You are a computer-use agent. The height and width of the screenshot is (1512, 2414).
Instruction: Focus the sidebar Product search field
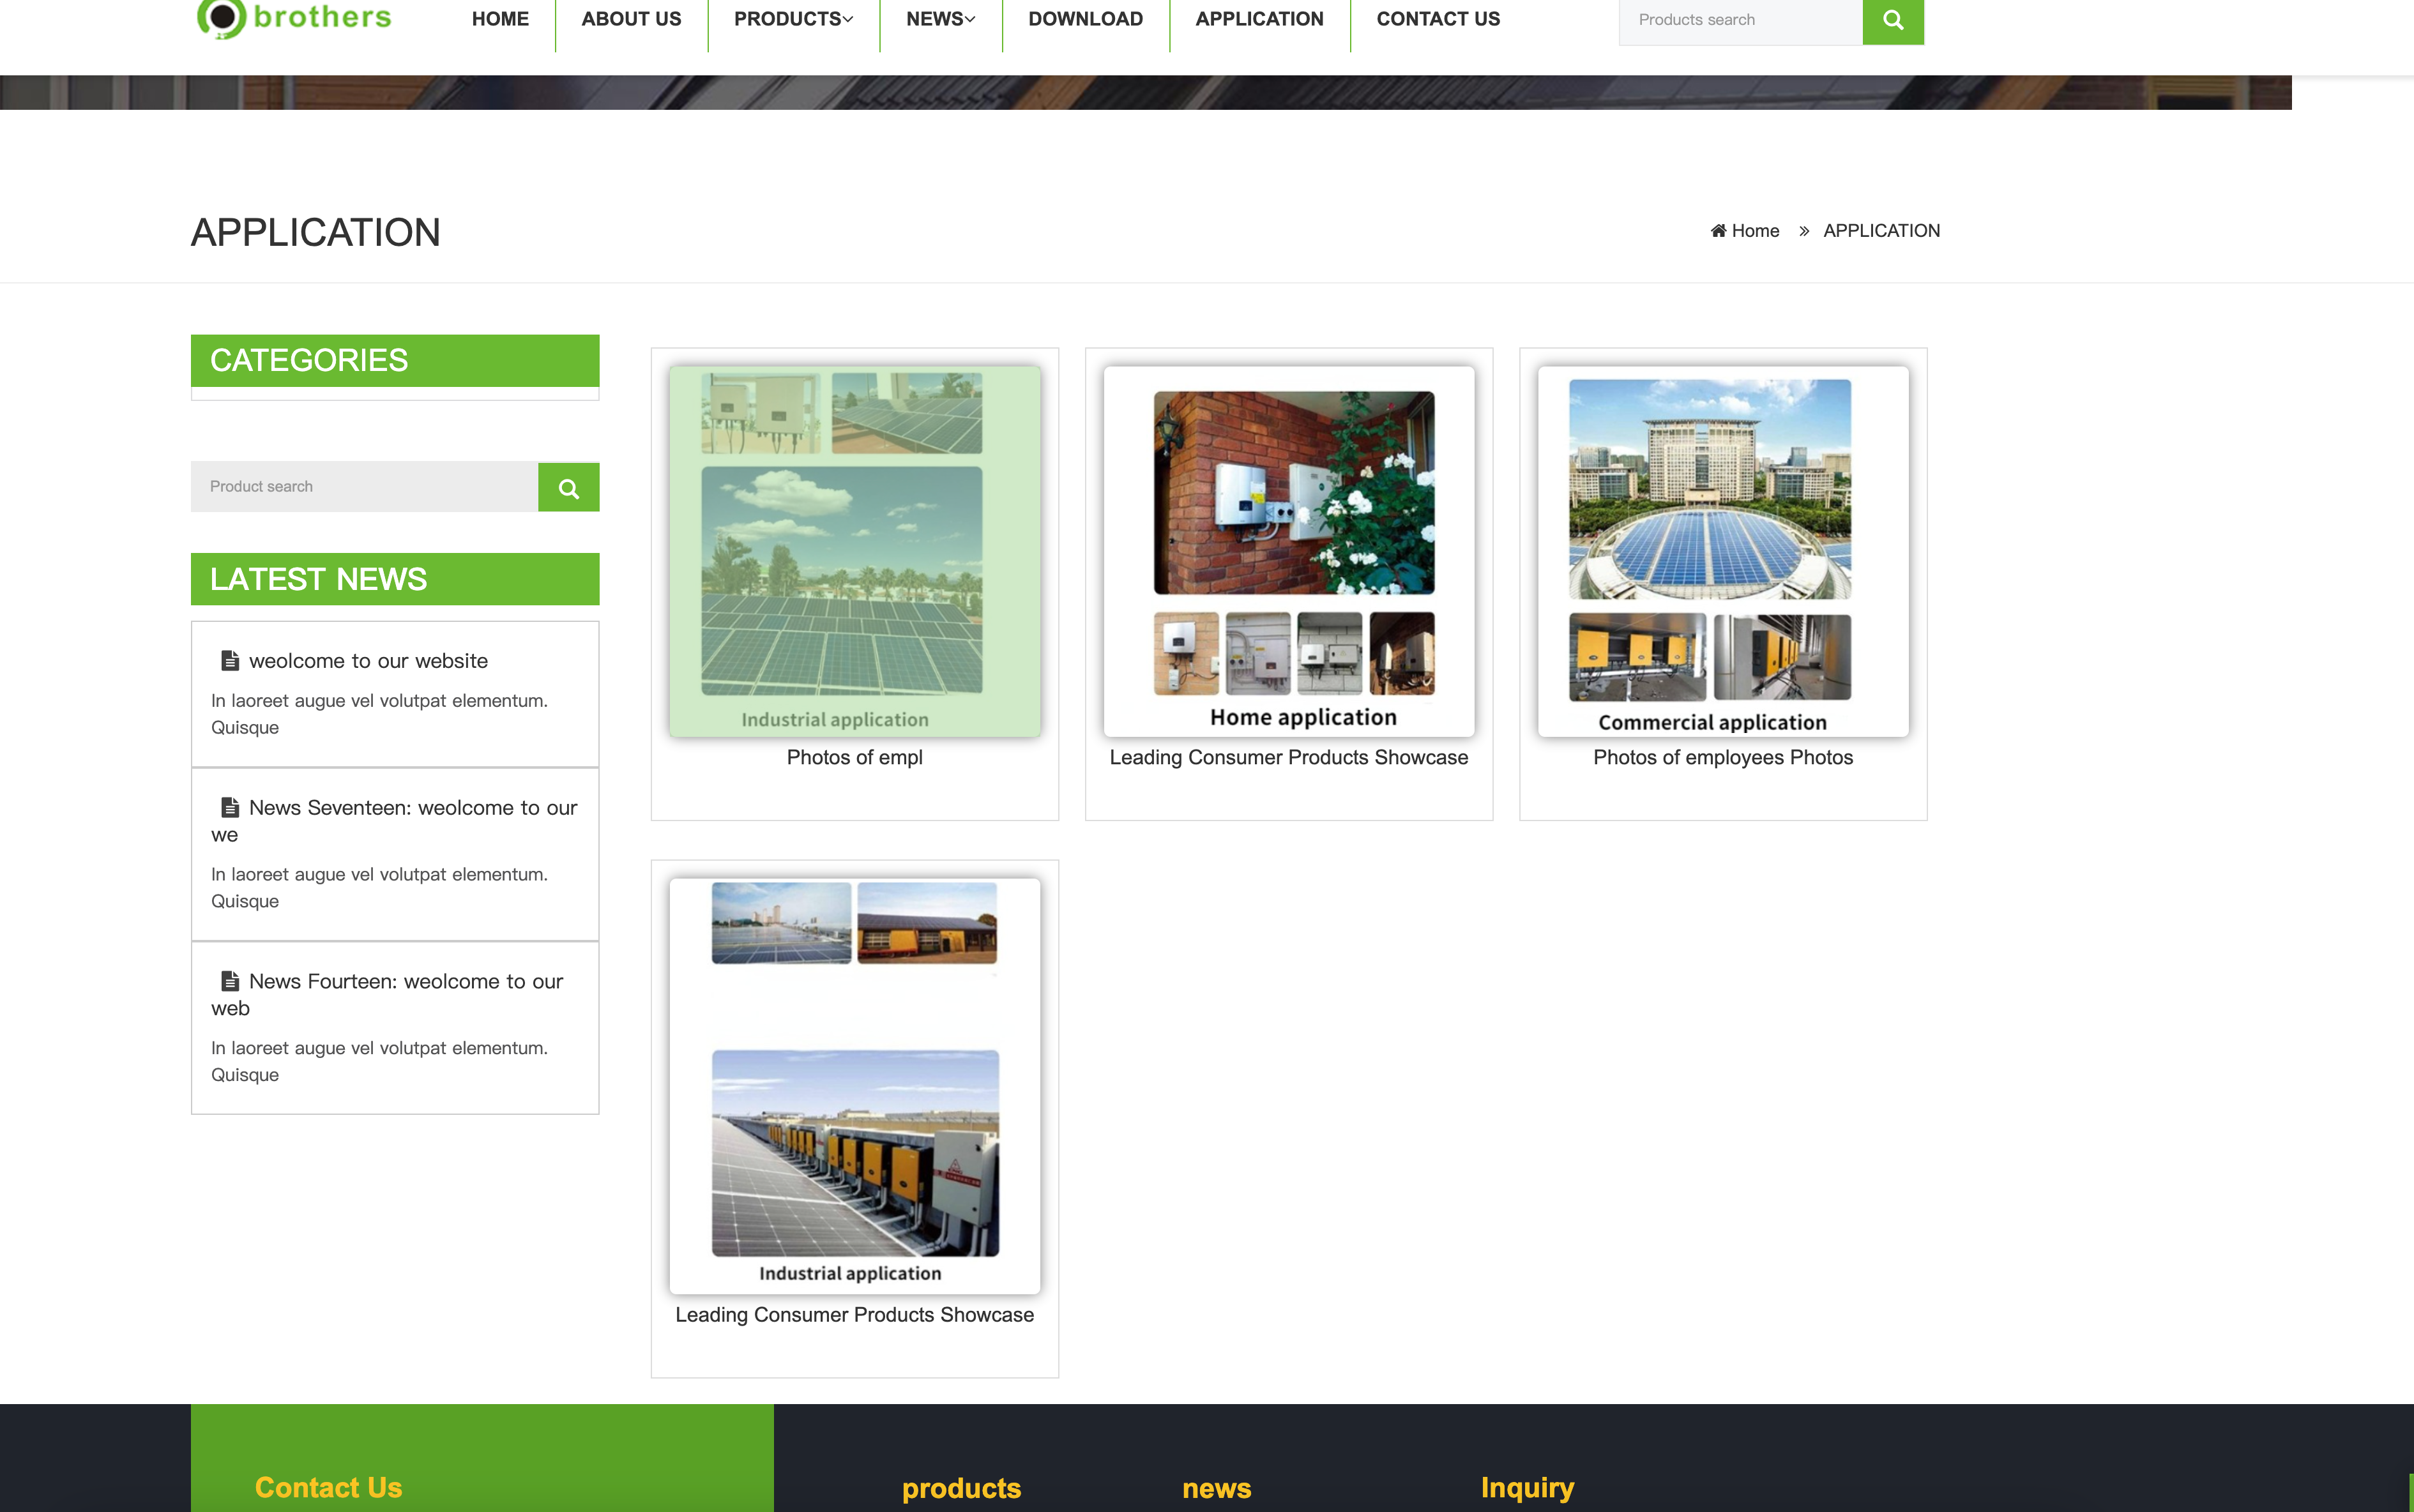point(364,487)
